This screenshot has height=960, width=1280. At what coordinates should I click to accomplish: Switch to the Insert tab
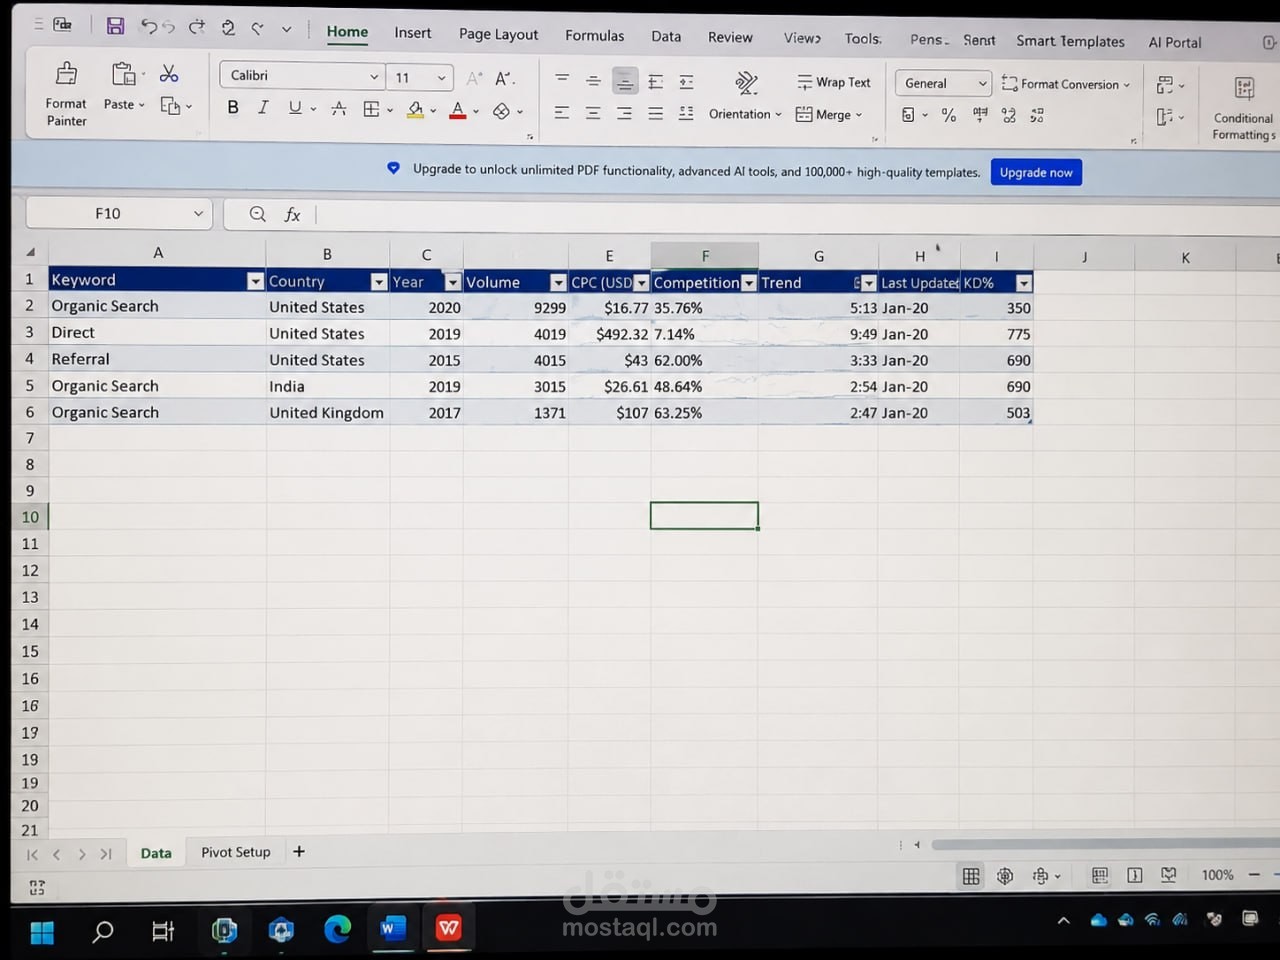point(412,33)
